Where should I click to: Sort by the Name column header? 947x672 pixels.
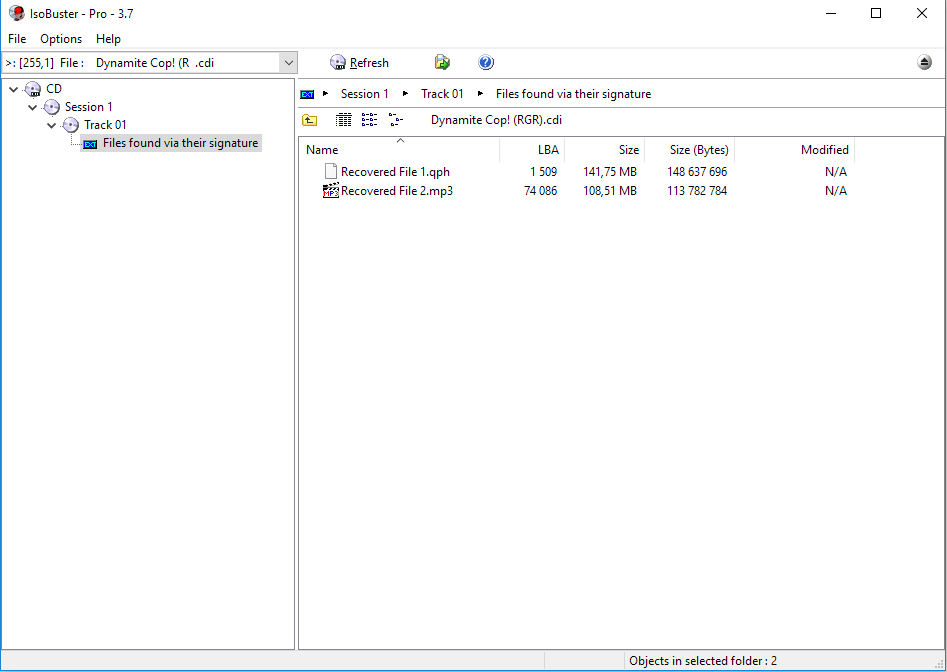(399, 150)
